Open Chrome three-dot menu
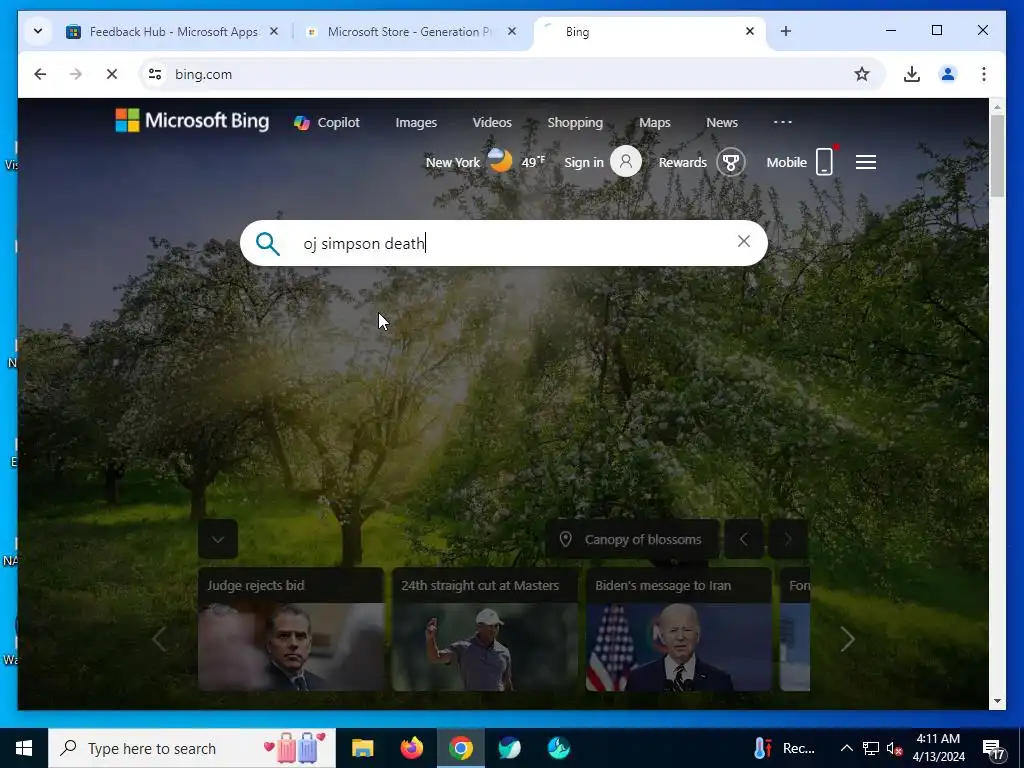The height and width of the screenshot is (768, 1024). (x=984, y=74)
